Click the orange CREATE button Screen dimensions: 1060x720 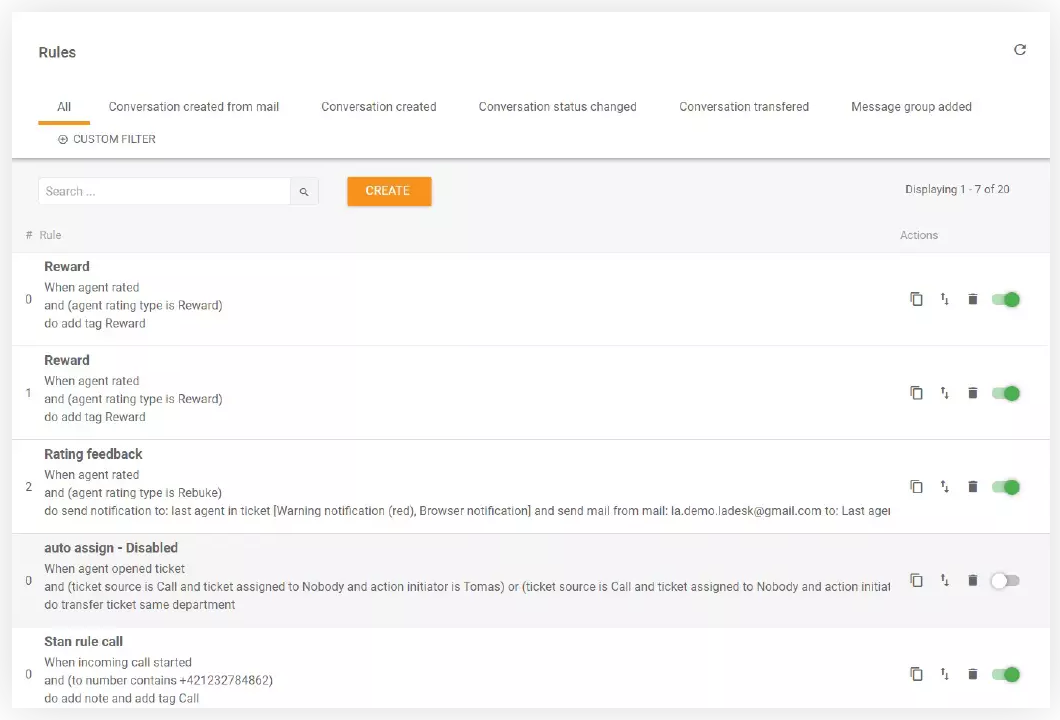(389, 191)
